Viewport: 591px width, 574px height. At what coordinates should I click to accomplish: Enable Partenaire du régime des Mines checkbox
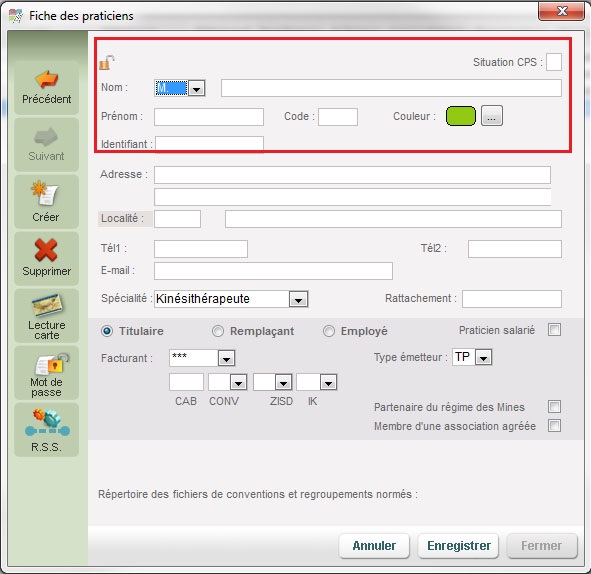tap(554, 407)
